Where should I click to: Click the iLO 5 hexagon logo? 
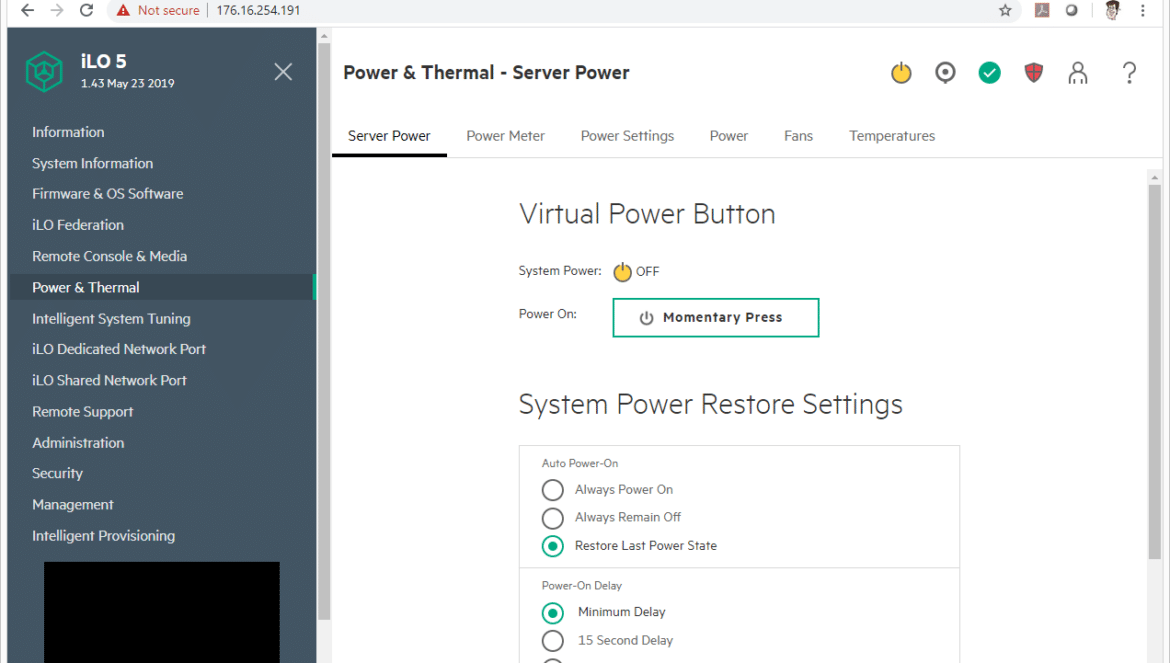[x=44, y=72]
